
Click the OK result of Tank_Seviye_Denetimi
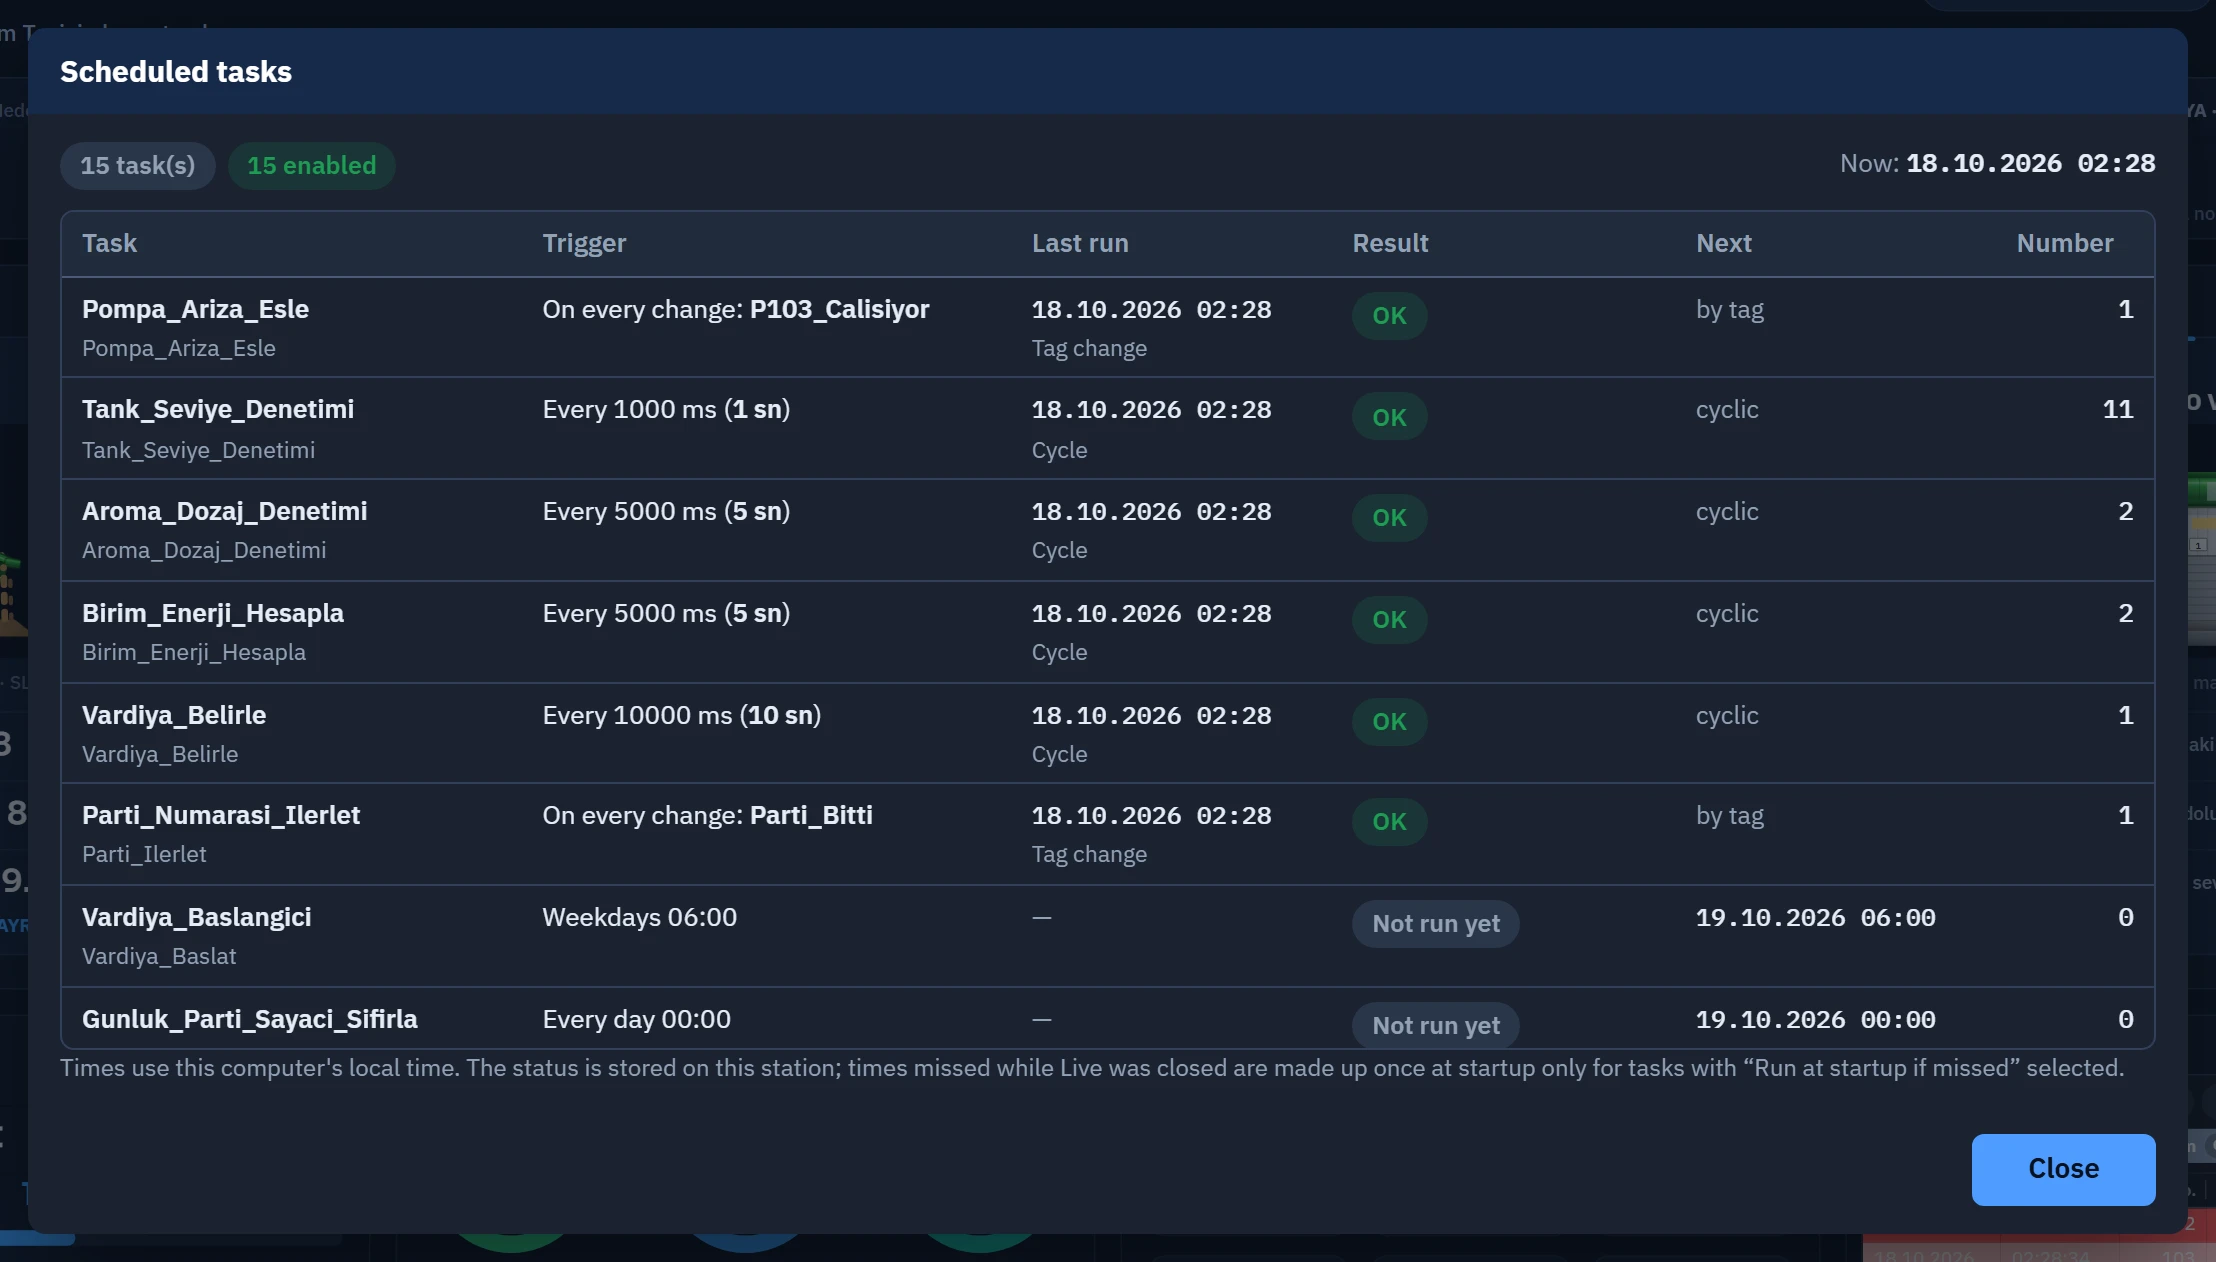[x=1389, y=417]
